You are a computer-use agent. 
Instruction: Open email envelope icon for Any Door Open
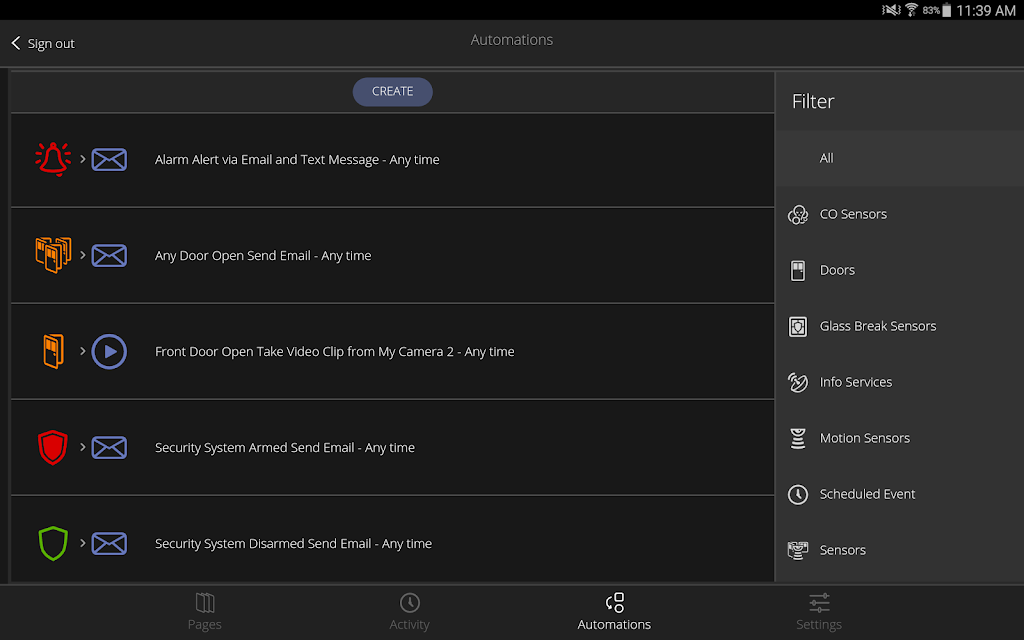point(109,255)
